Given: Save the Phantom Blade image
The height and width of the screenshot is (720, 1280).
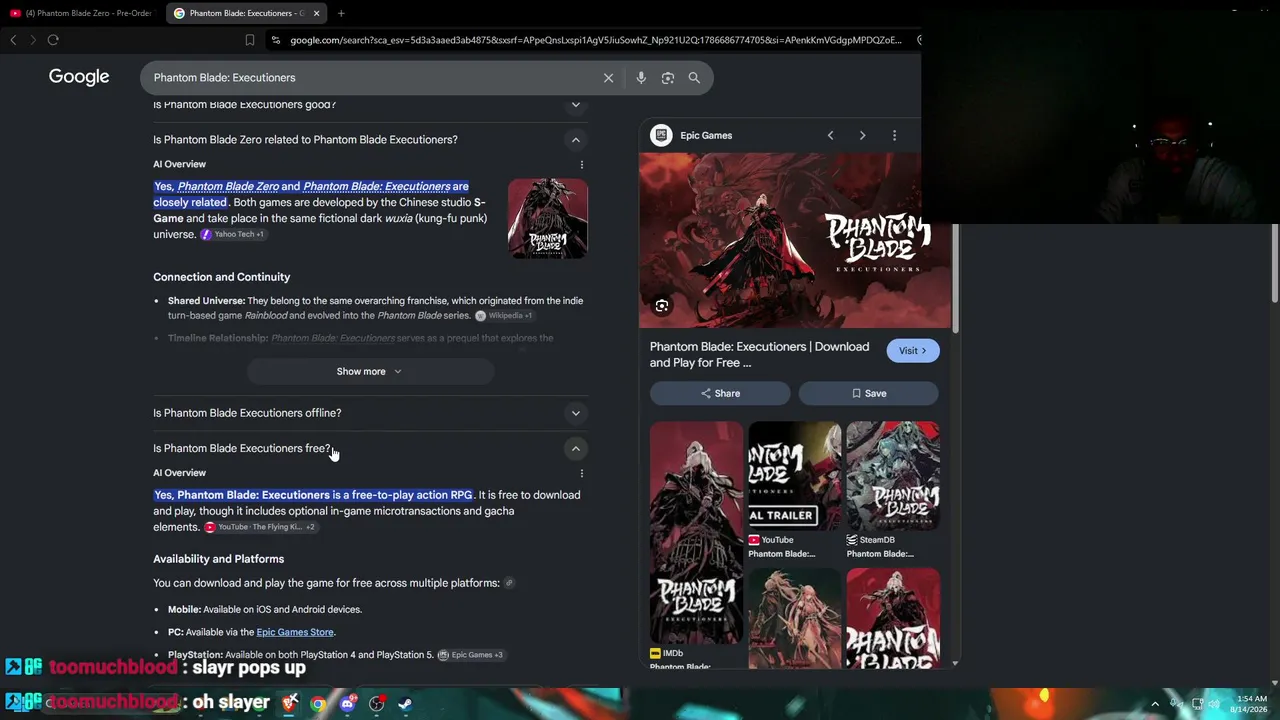Looking at the screenshot, I should (x=869, y=394).
